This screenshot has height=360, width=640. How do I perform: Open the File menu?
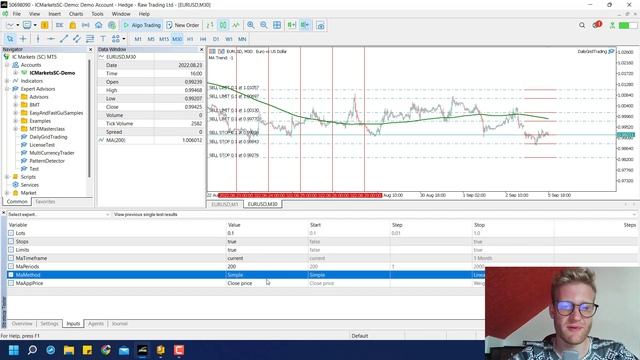(x=17, y=14)
